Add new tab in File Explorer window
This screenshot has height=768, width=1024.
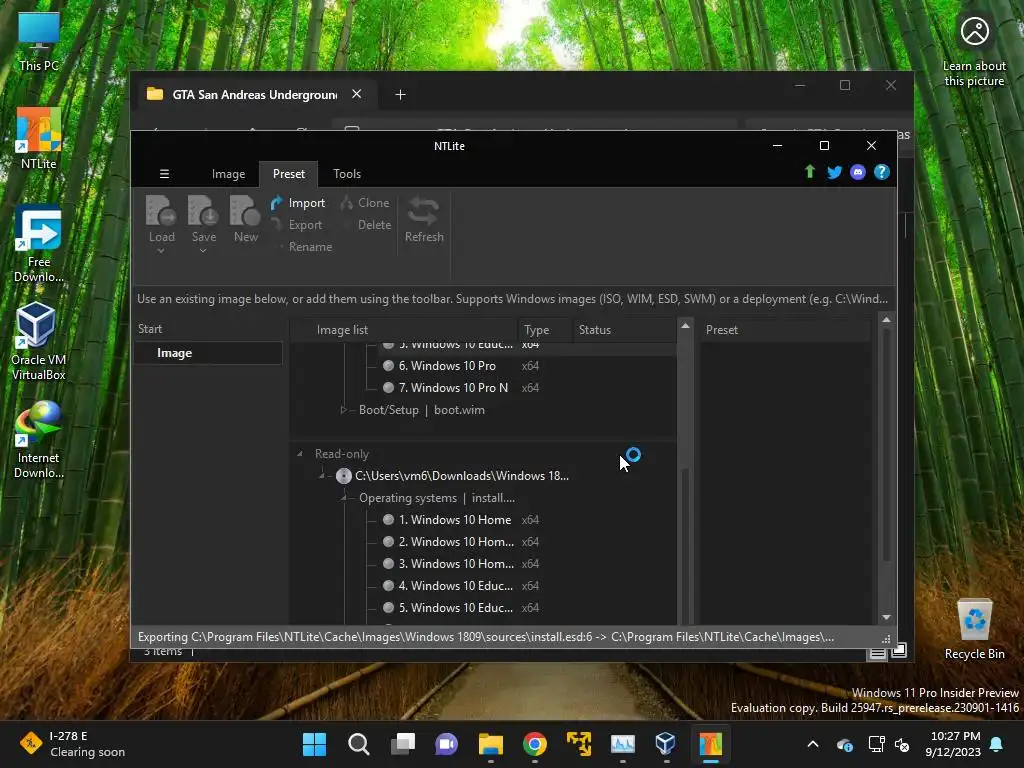pyautogui.click(x=400, y=95)
